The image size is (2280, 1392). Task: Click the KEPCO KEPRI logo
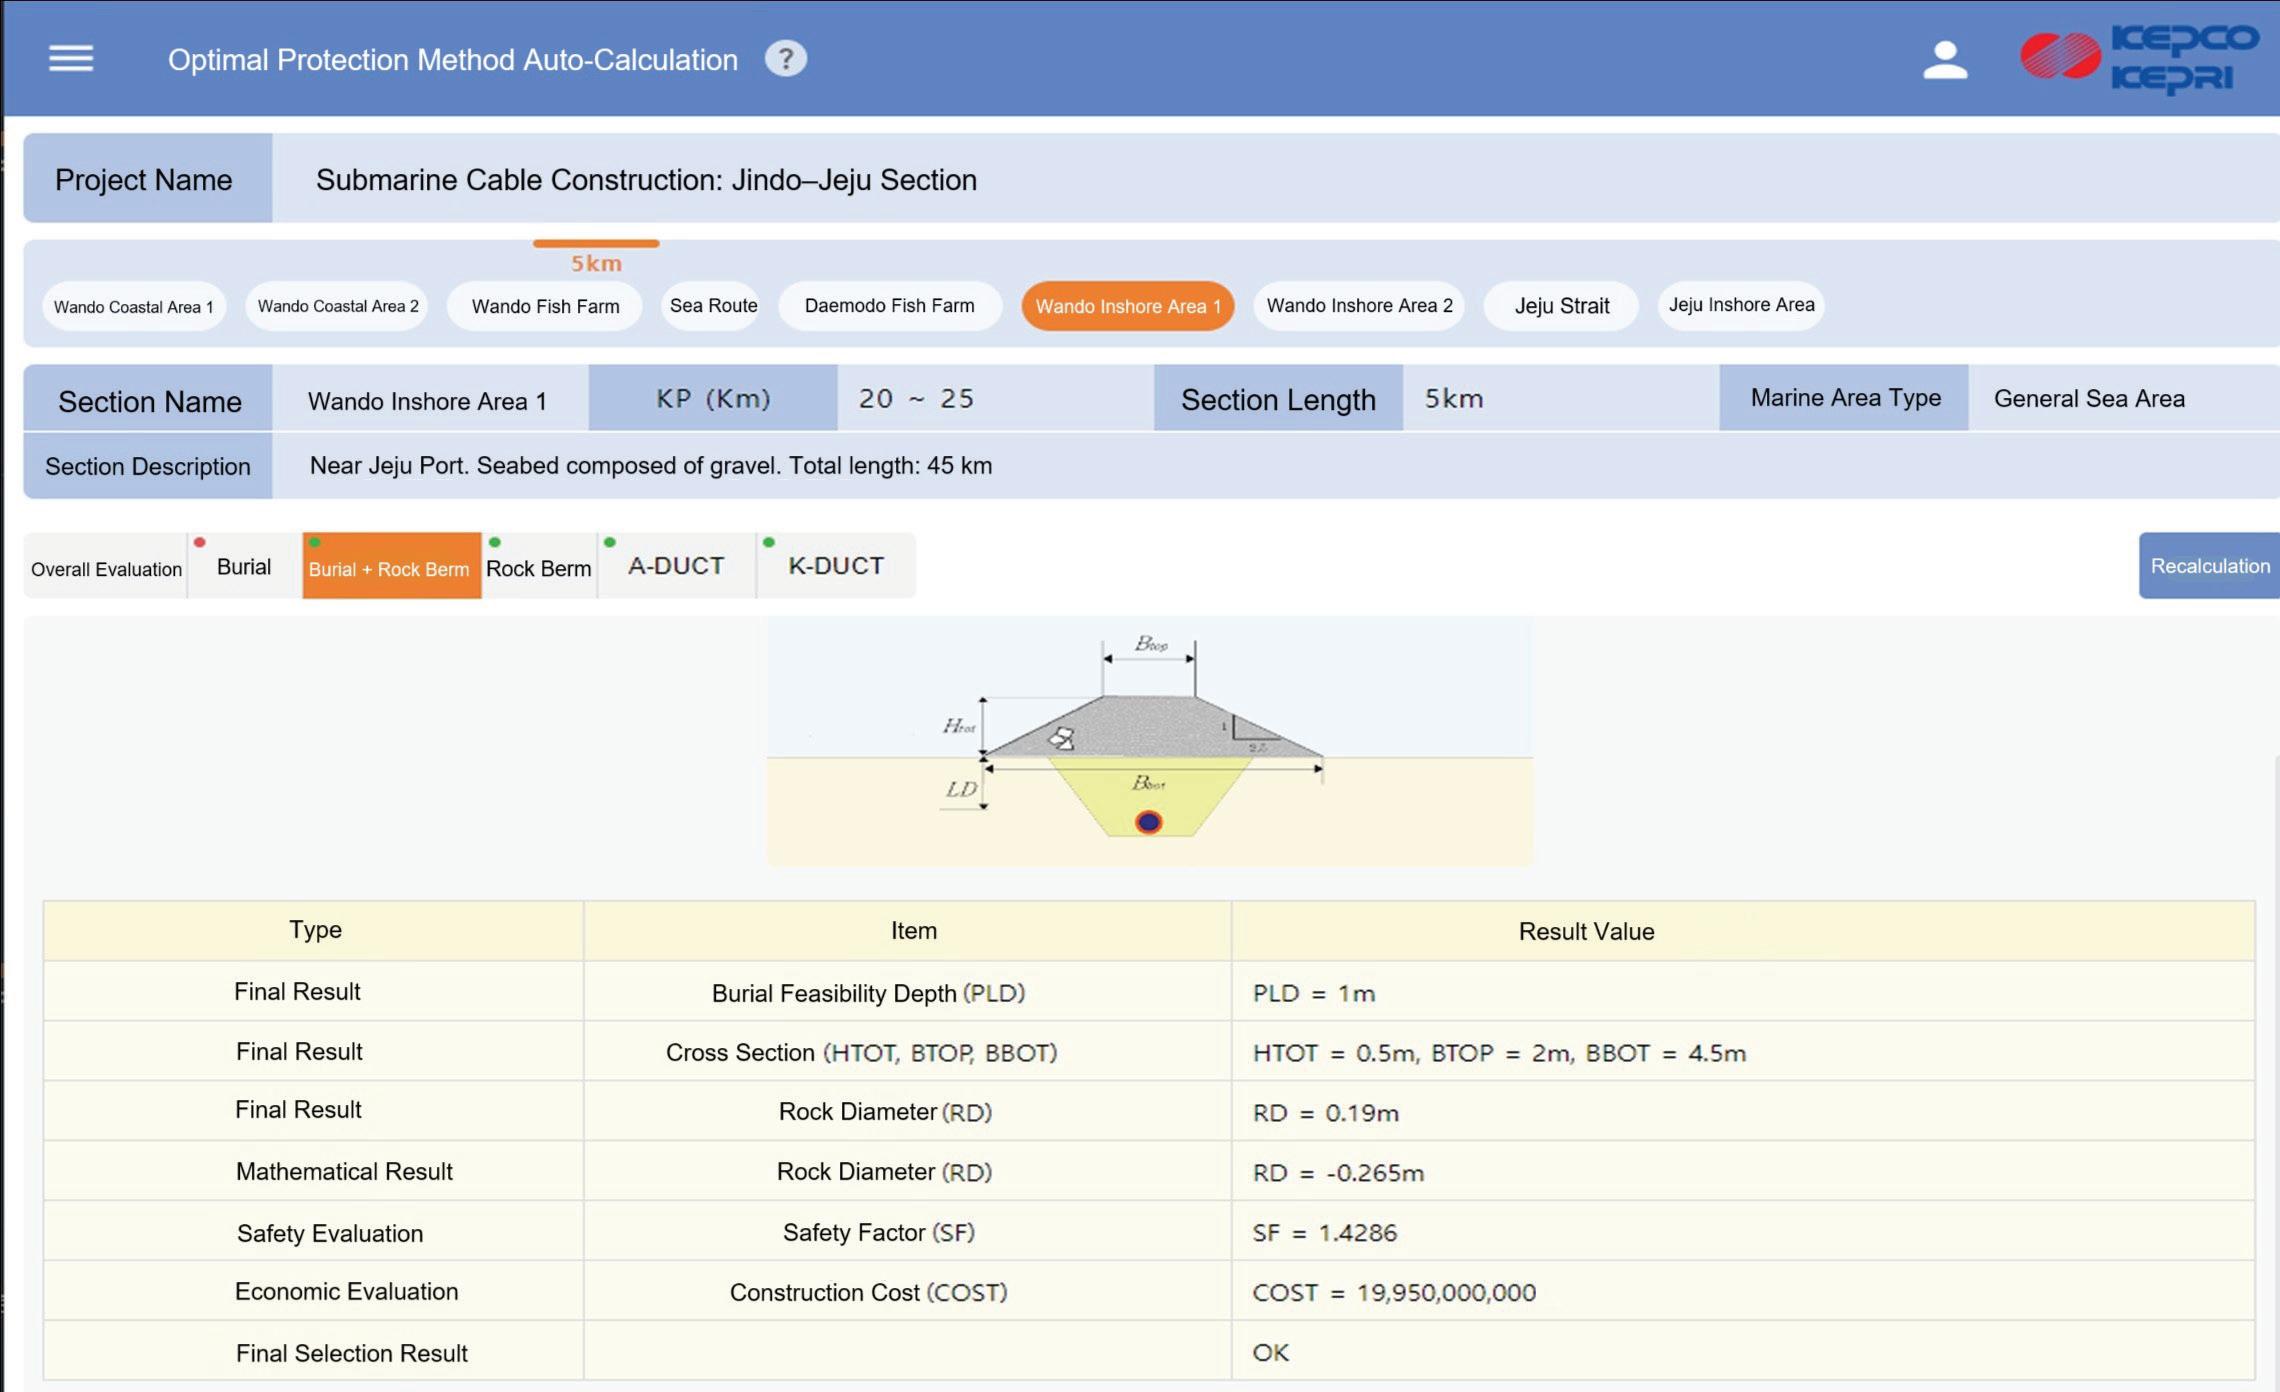tap(2139, 58)
